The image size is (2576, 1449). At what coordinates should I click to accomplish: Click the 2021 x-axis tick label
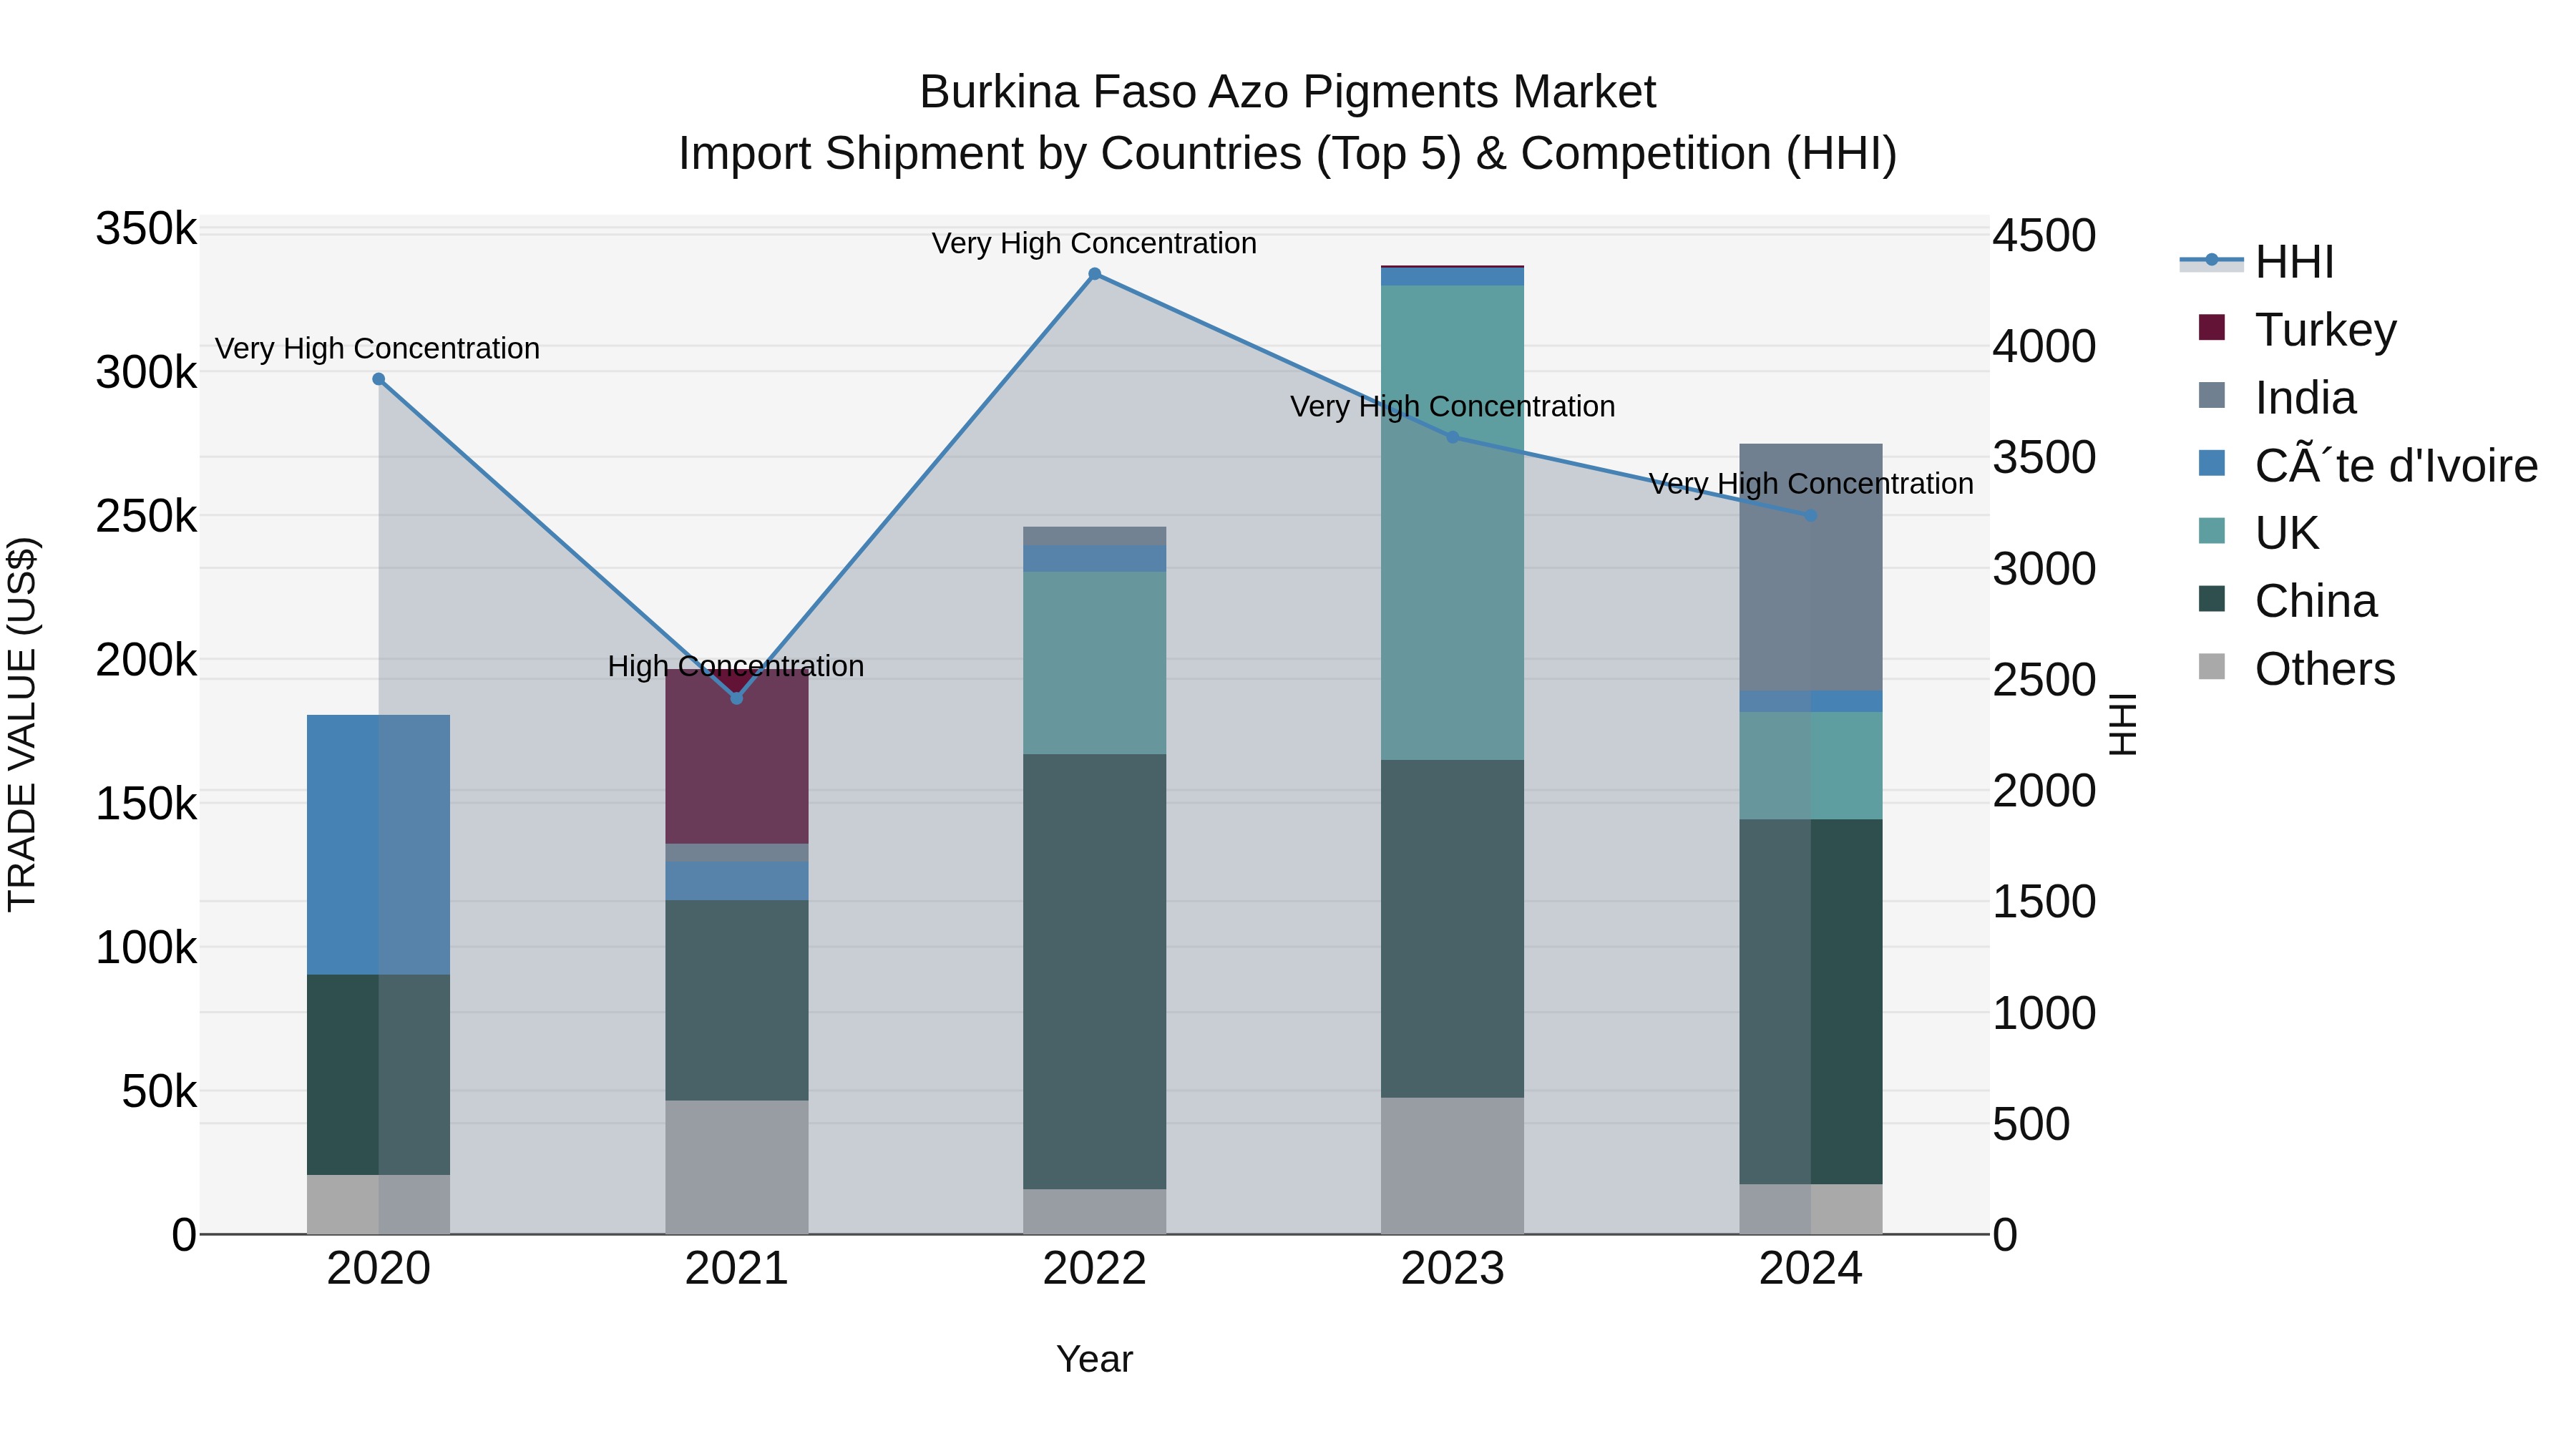pyautogui.click(x=737, y=1269)
